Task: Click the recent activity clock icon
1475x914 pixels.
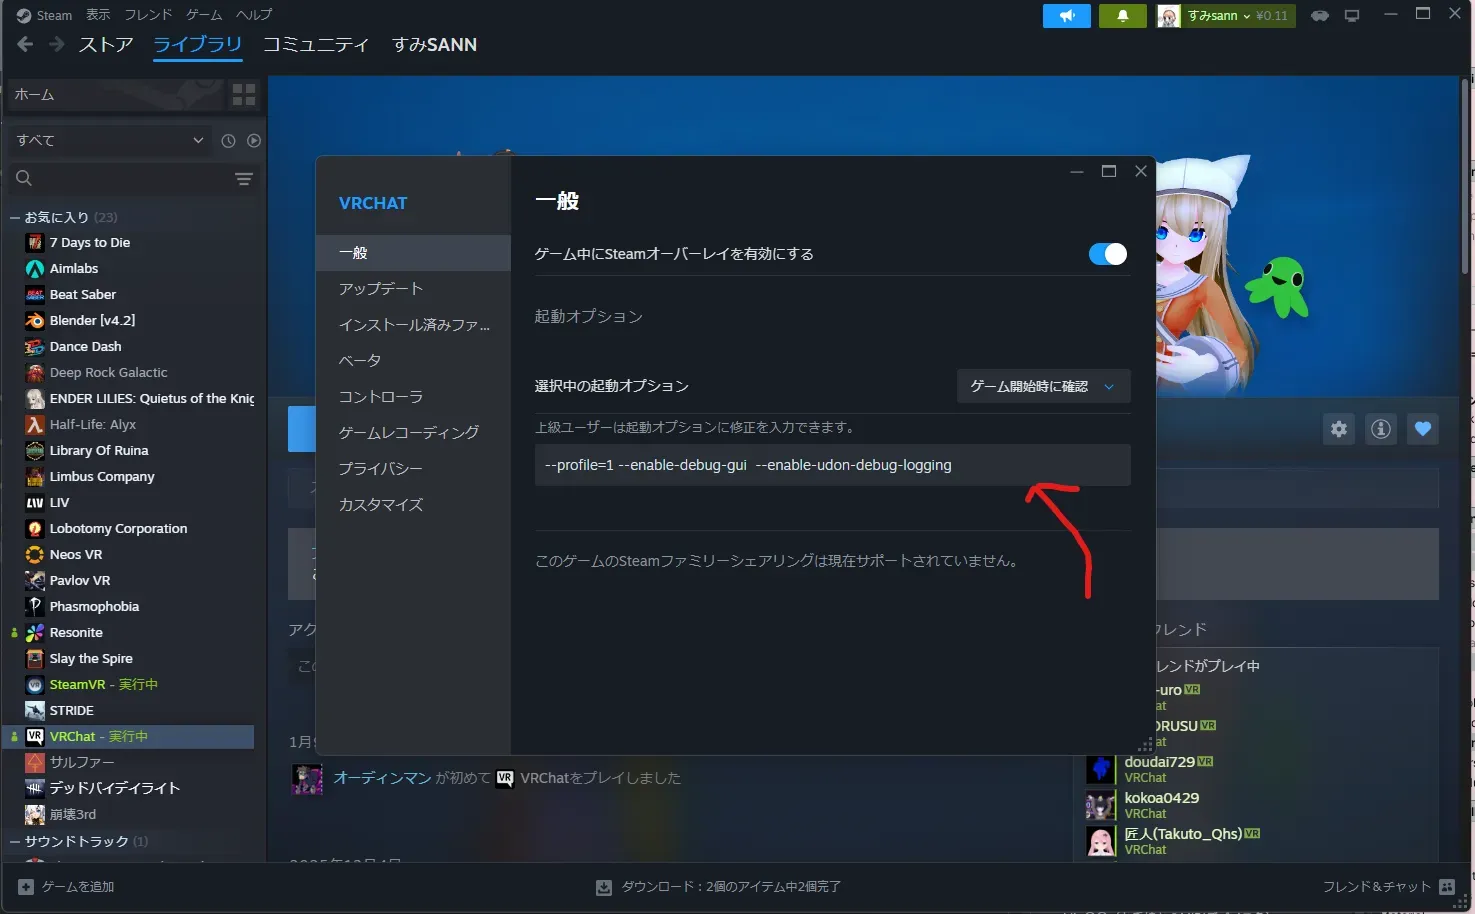Action: point(228,141)
